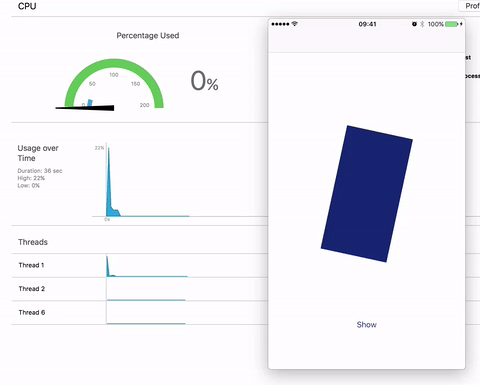Click the Low: 0% text

click(x=28, y=185)
